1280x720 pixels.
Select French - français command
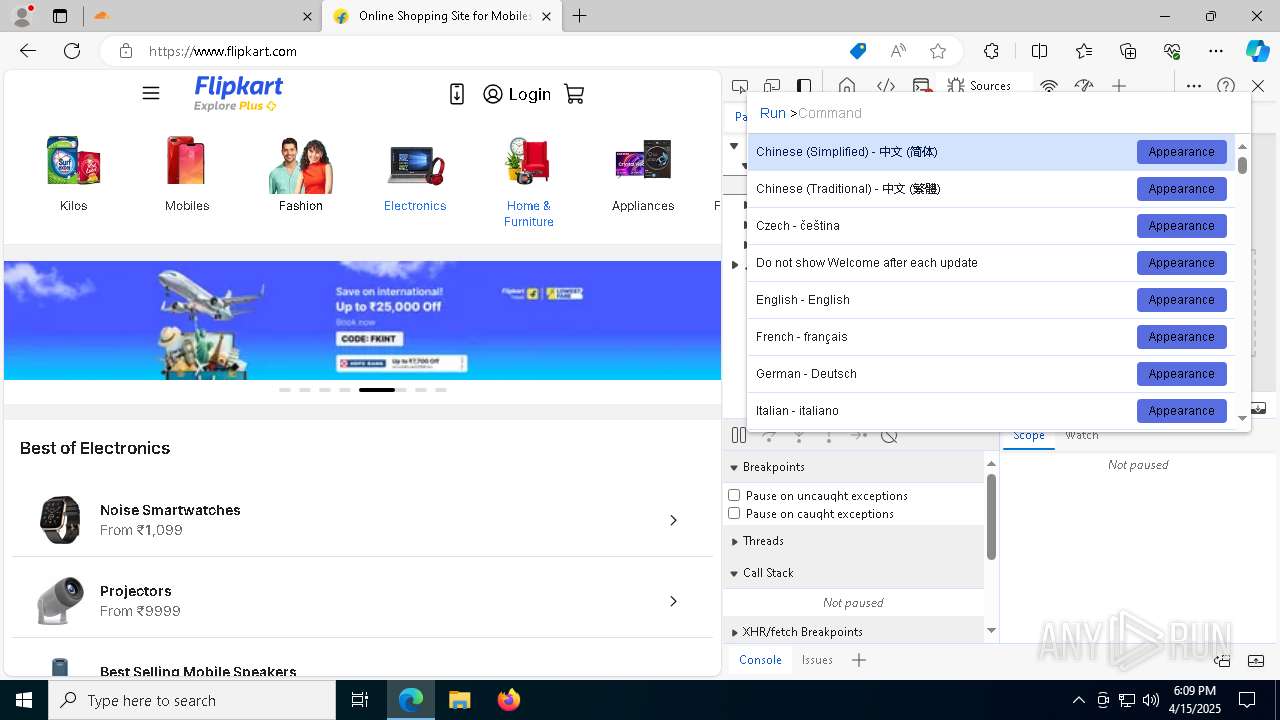[991, 337]
